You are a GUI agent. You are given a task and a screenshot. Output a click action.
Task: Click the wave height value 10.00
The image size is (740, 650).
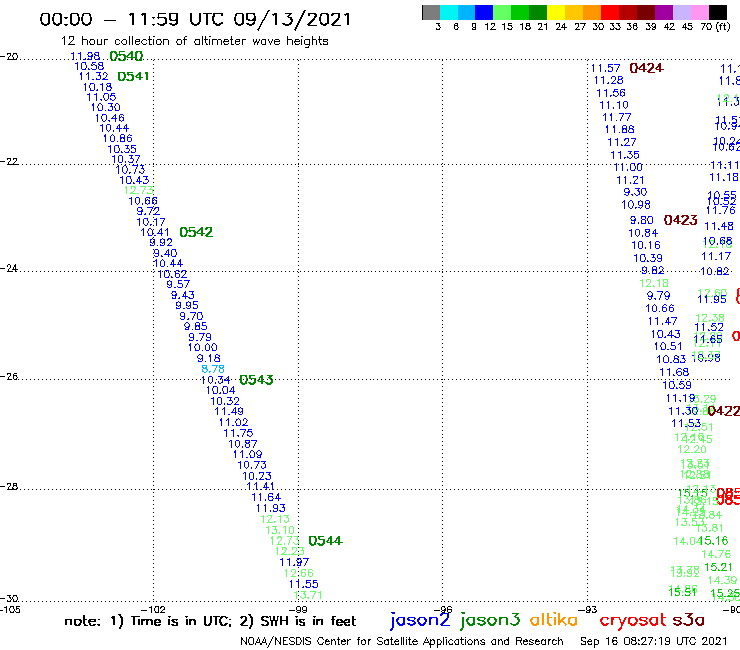tap(203, 347)
